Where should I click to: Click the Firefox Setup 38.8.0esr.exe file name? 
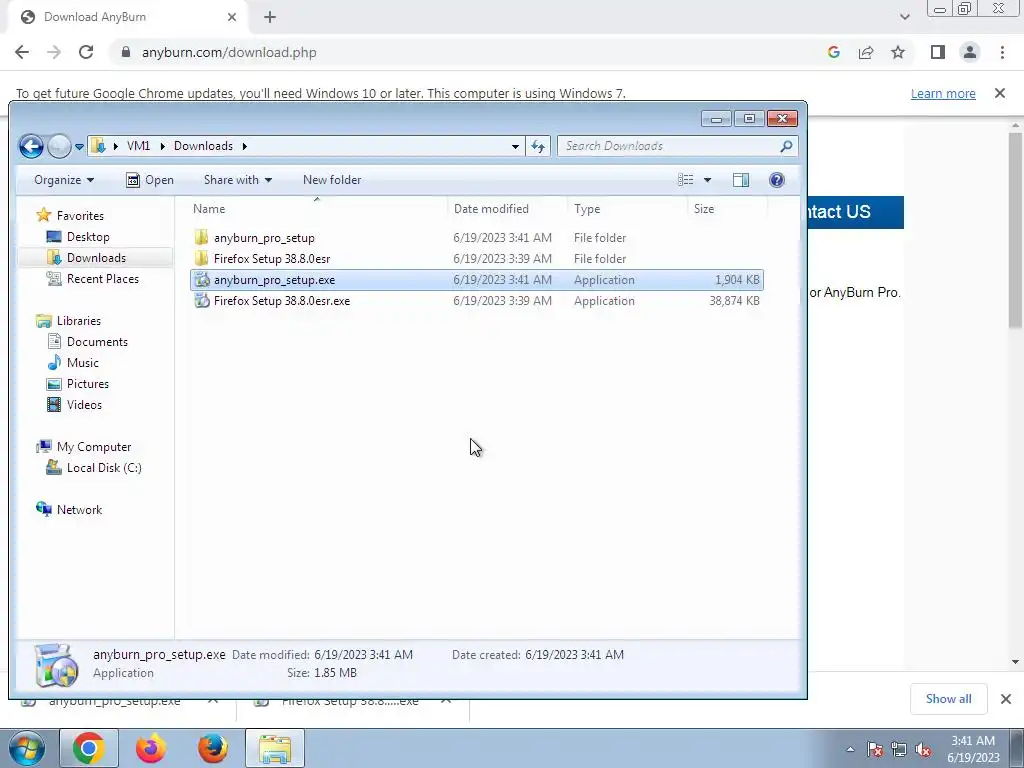coord(282,300)
